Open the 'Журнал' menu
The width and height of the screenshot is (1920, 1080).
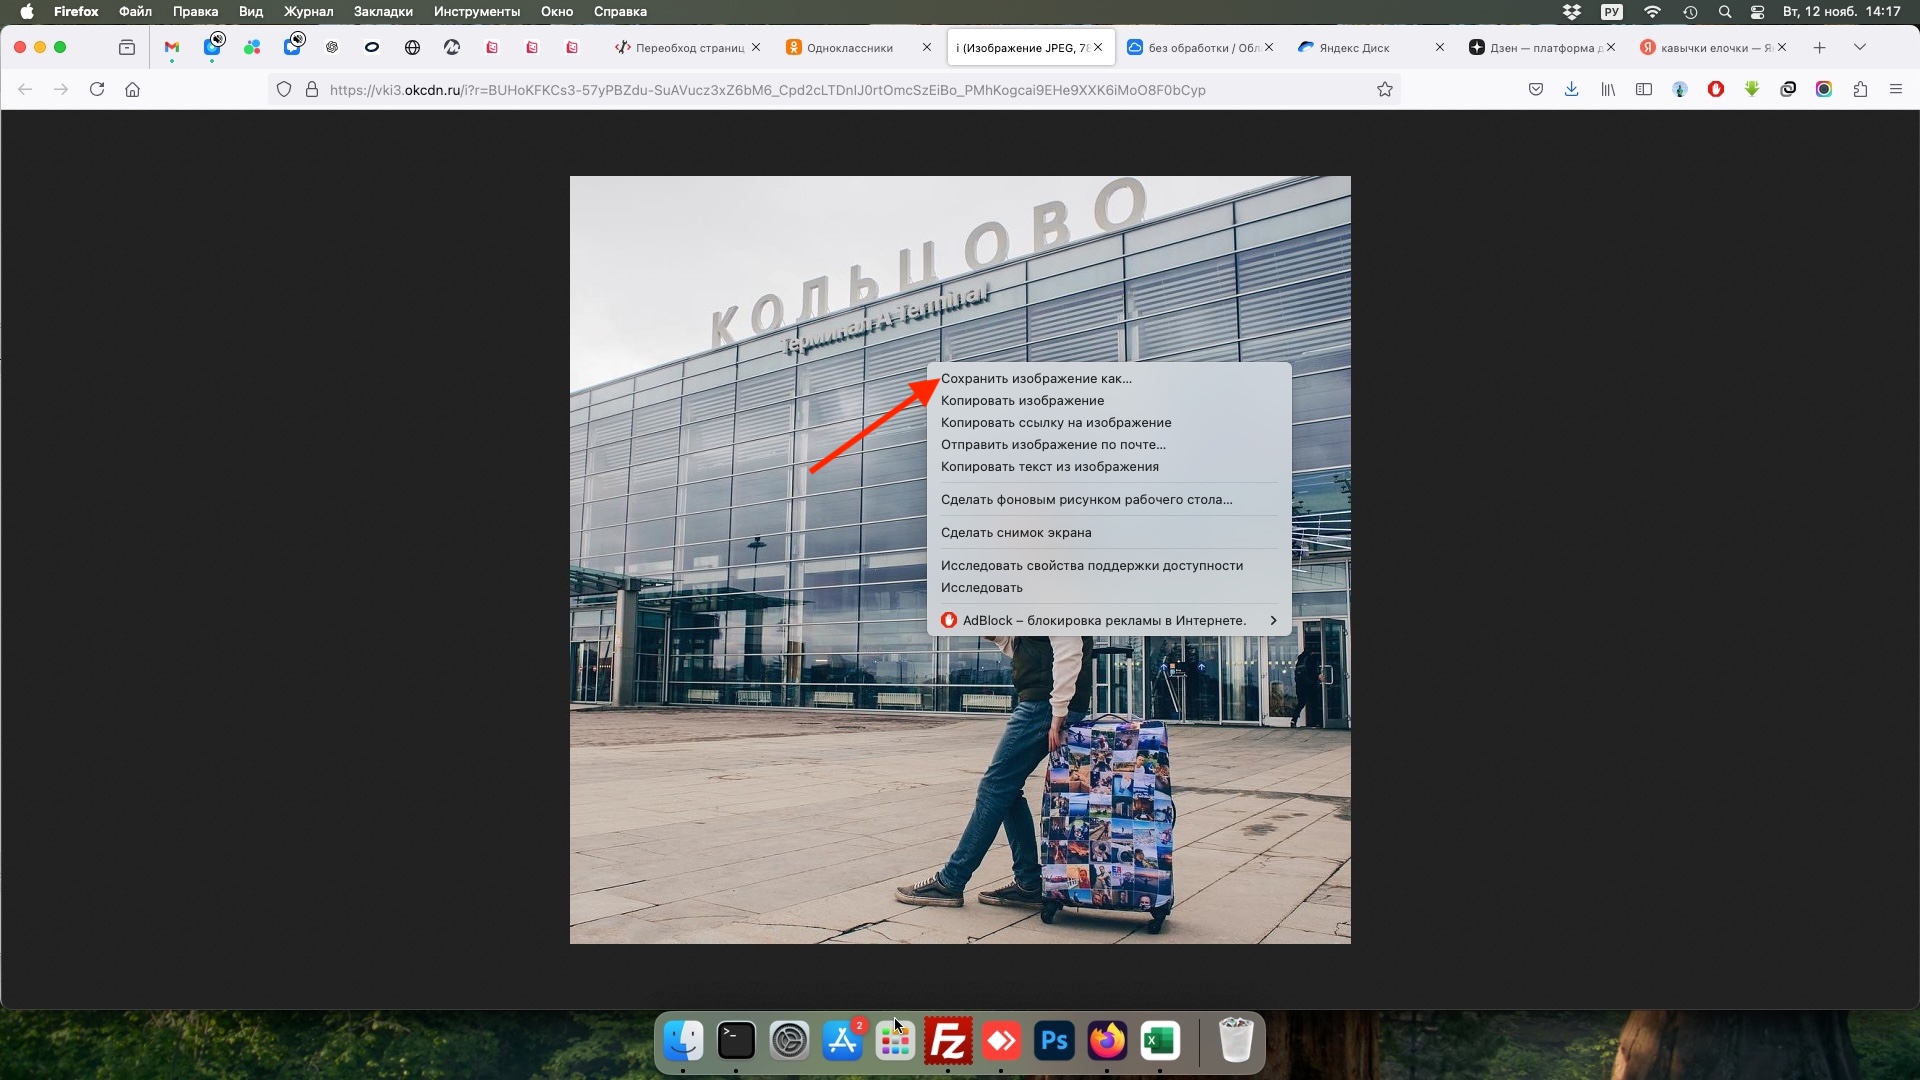click(308, 12)
